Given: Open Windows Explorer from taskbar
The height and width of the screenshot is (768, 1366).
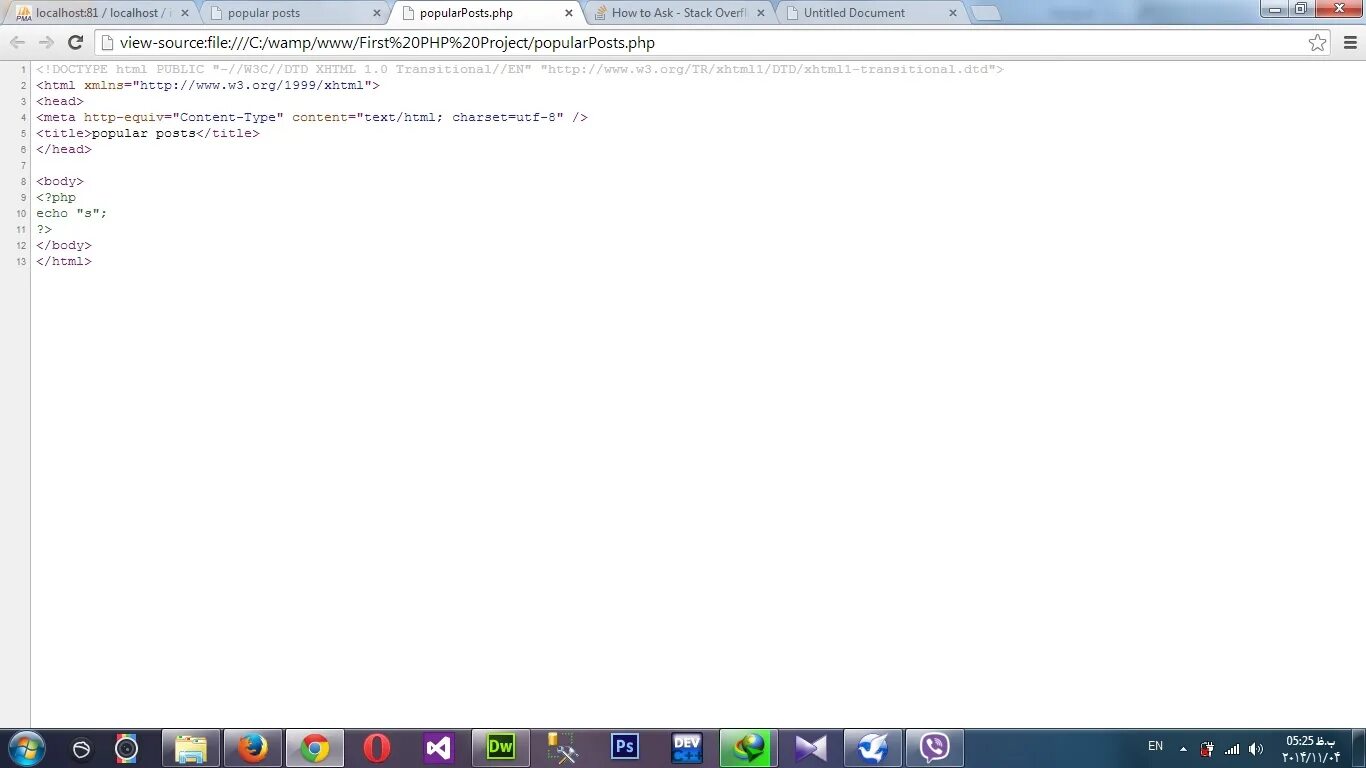Looking at the screenshot, I should tap(191, 748).
